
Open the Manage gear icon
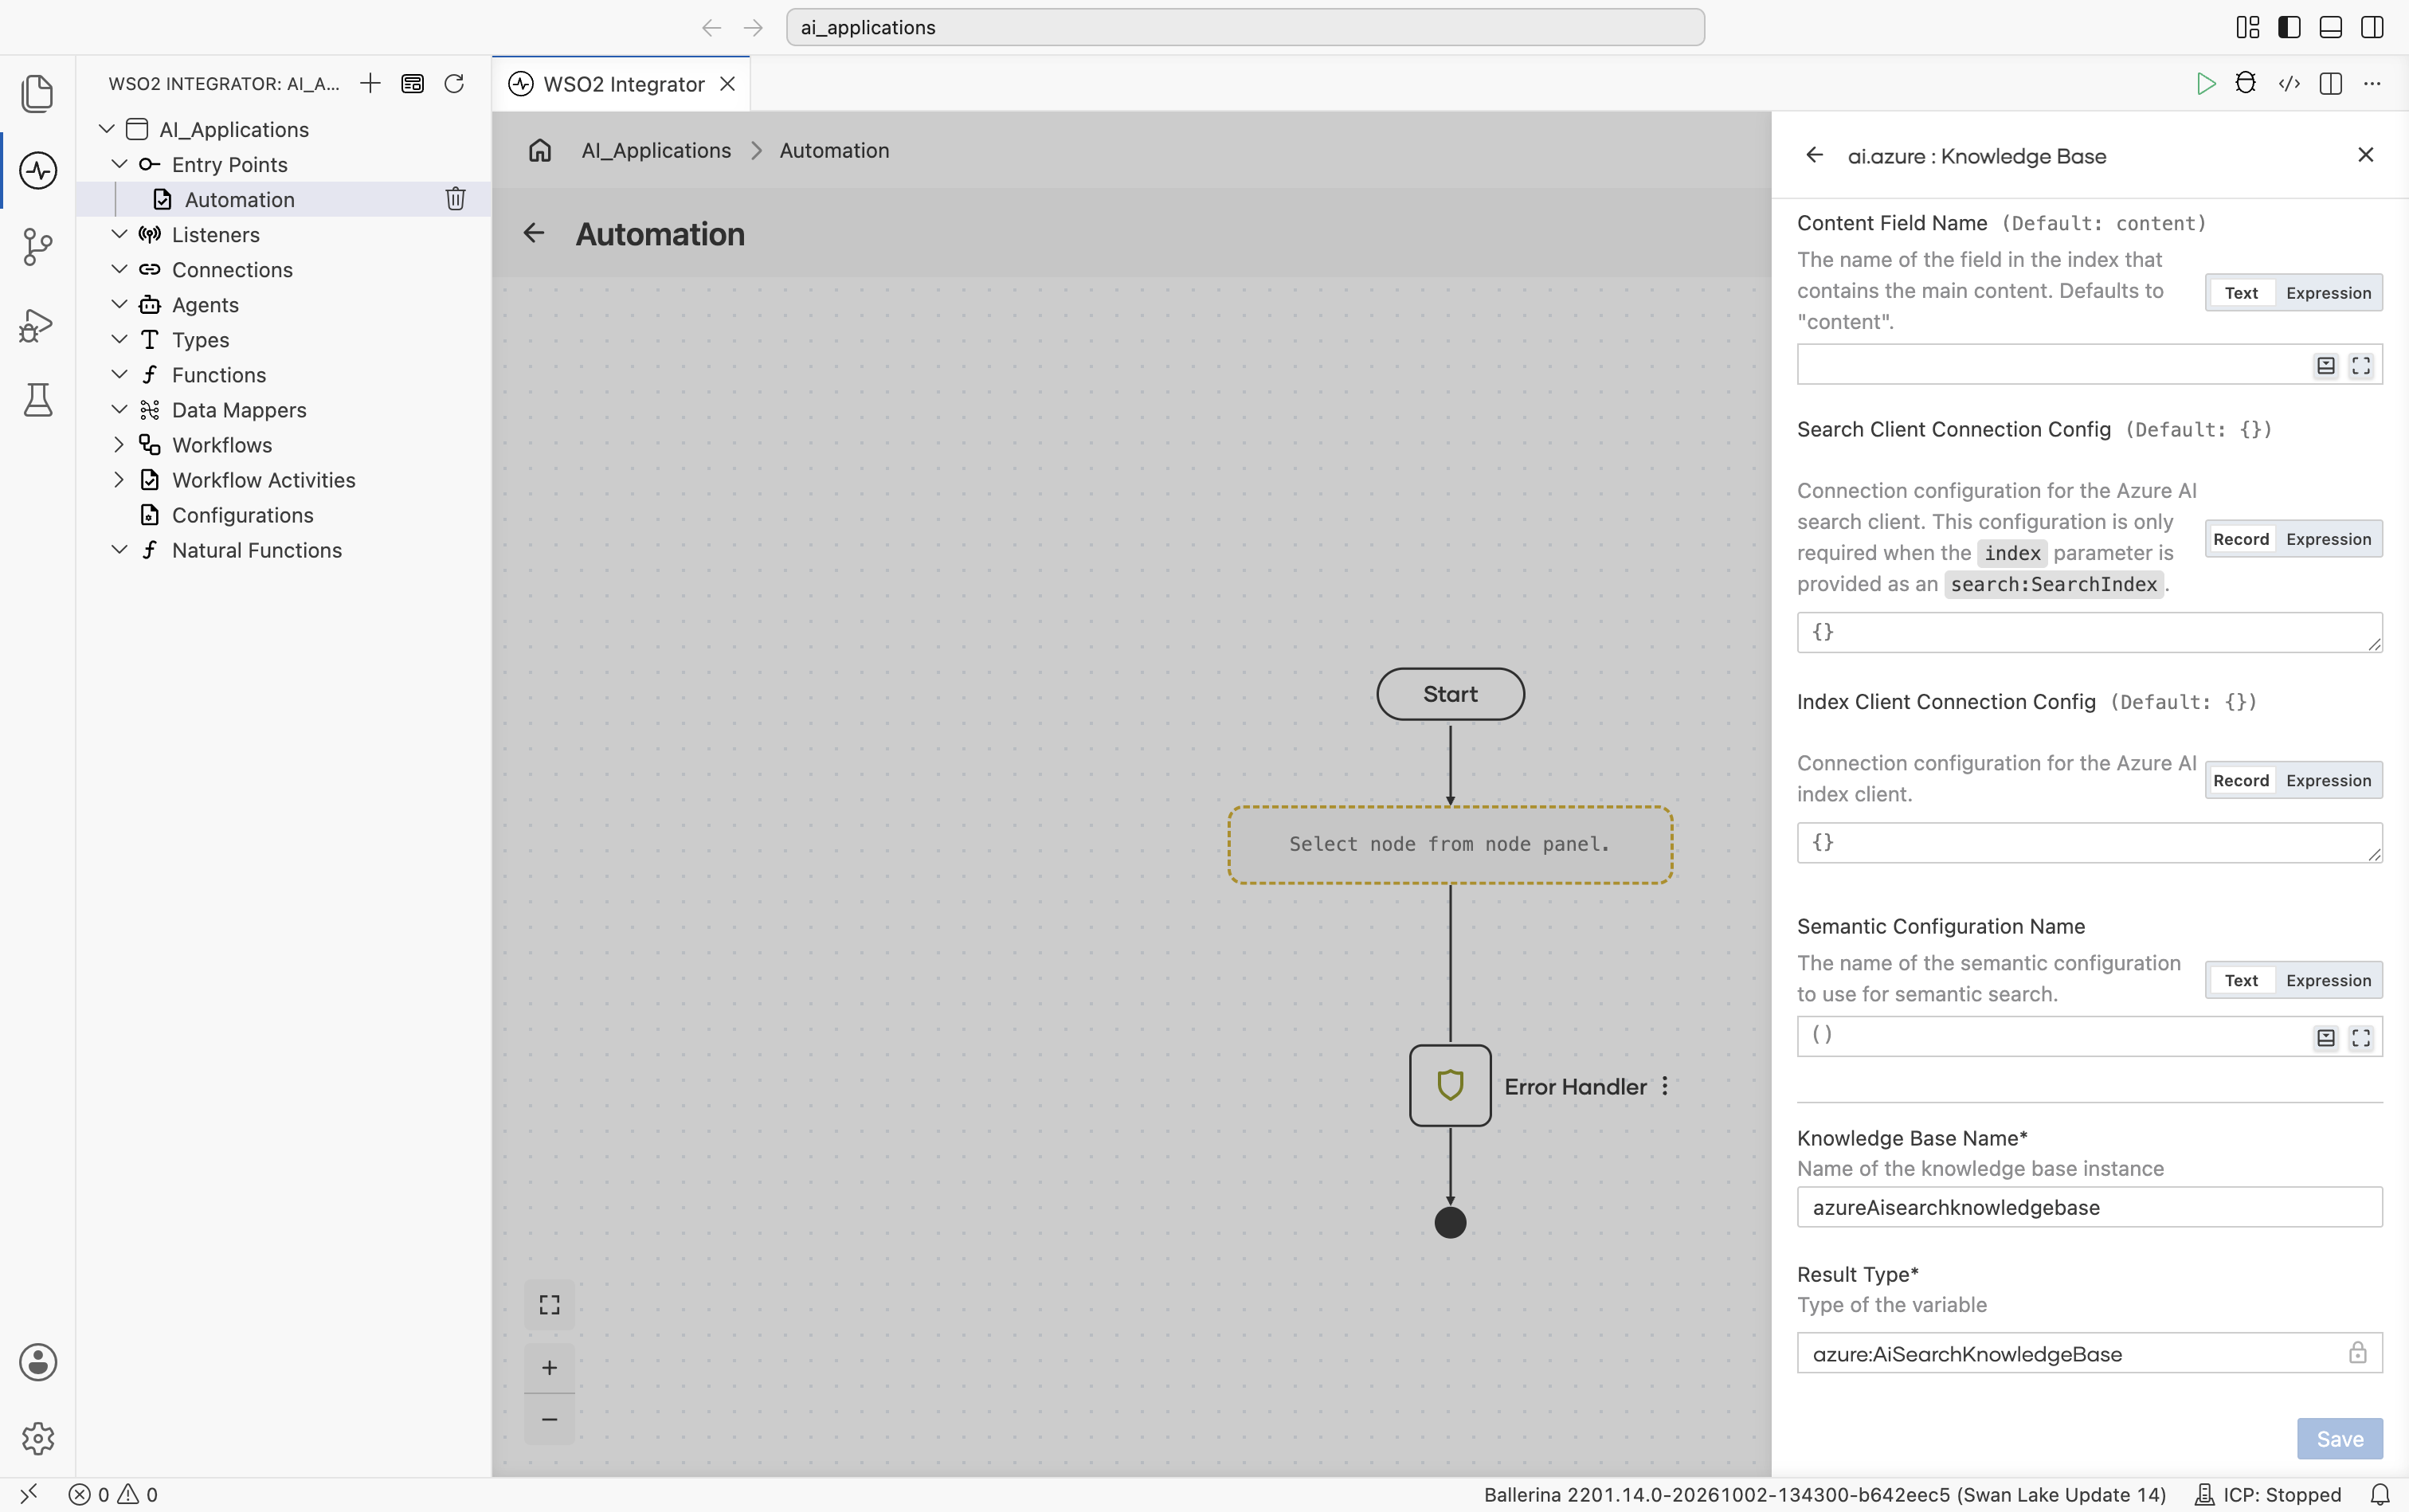point(38,1438)
